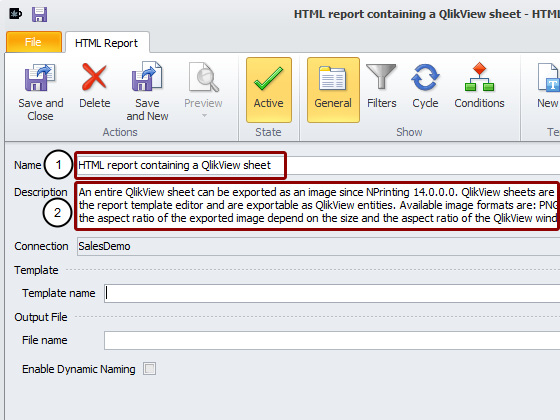Enable the Dynamic Naming checkbox
Screen dimensions: 560x420
149,369
